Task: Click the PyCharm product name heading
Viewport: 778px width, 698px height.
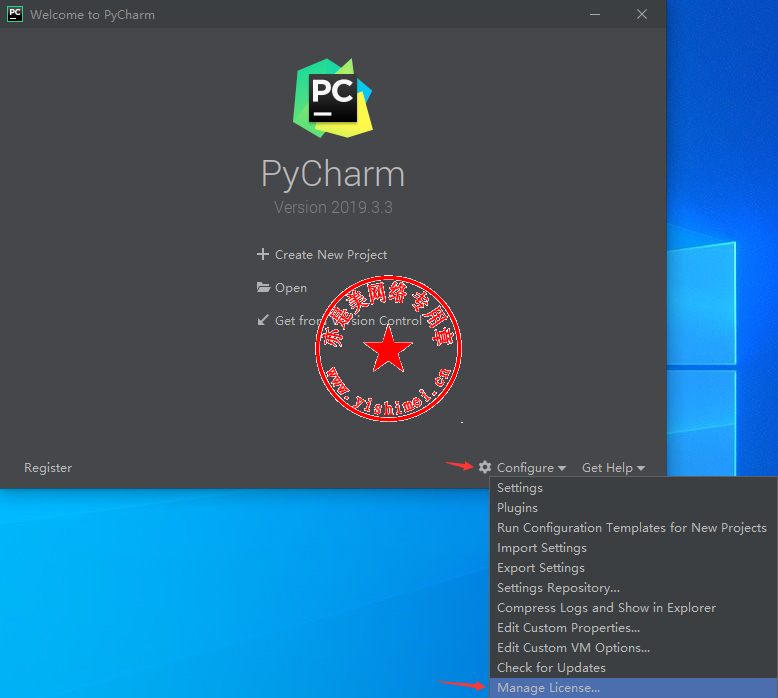Action: (333, 174)
